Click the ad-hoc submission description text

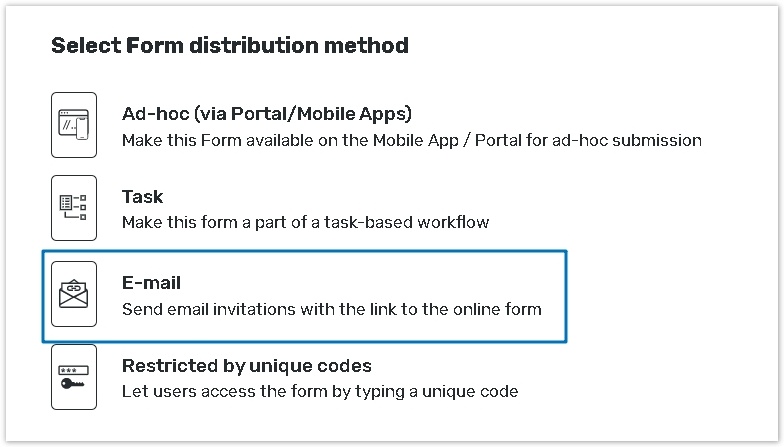click(411, 140)
